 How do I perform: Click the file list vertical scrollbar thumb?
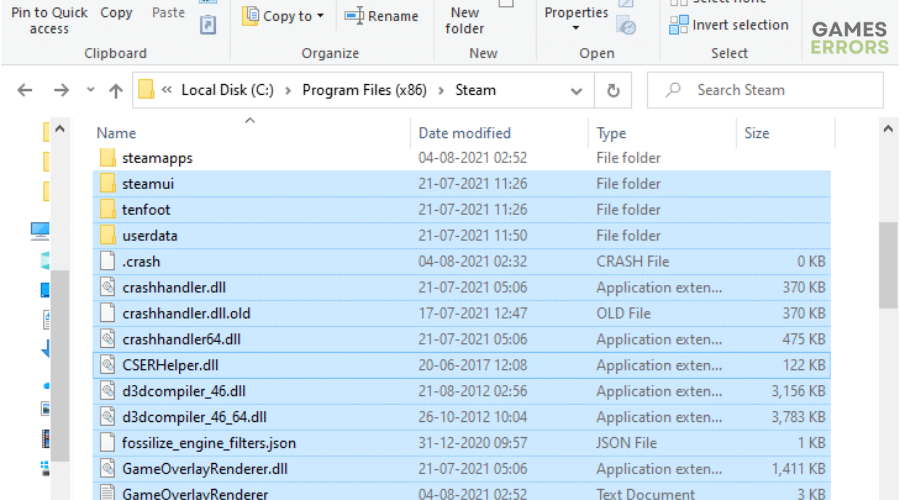tap(888, 265)
